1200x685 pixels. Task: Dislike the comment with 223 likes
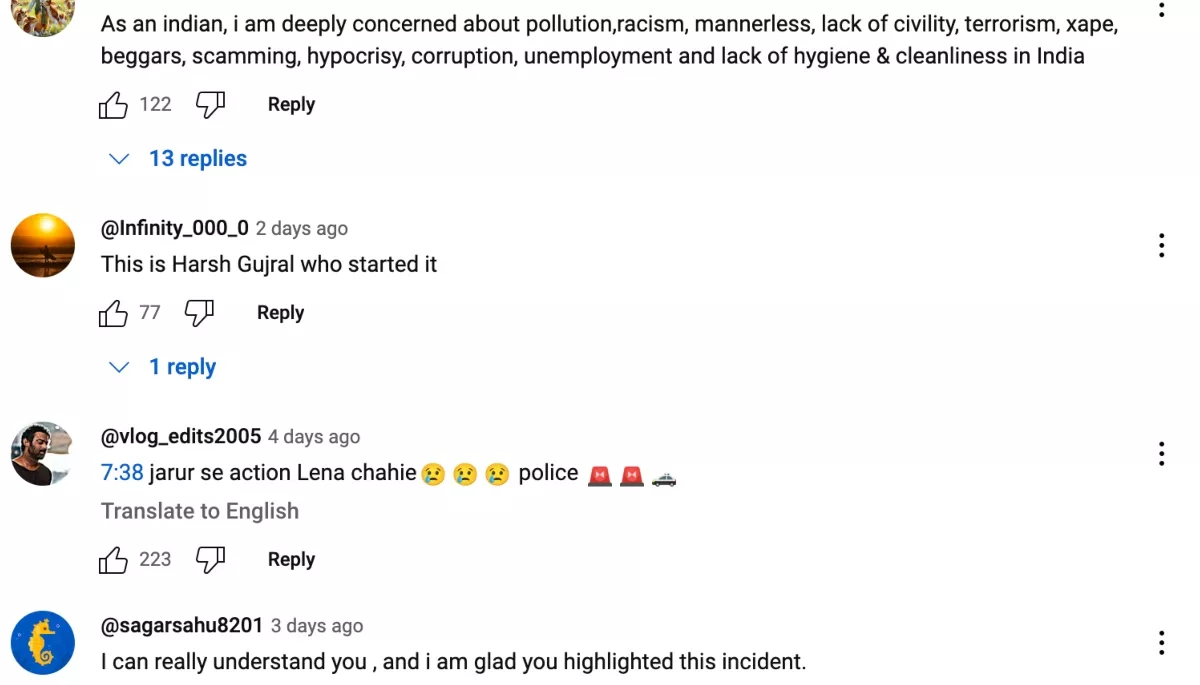coord(210,560)
